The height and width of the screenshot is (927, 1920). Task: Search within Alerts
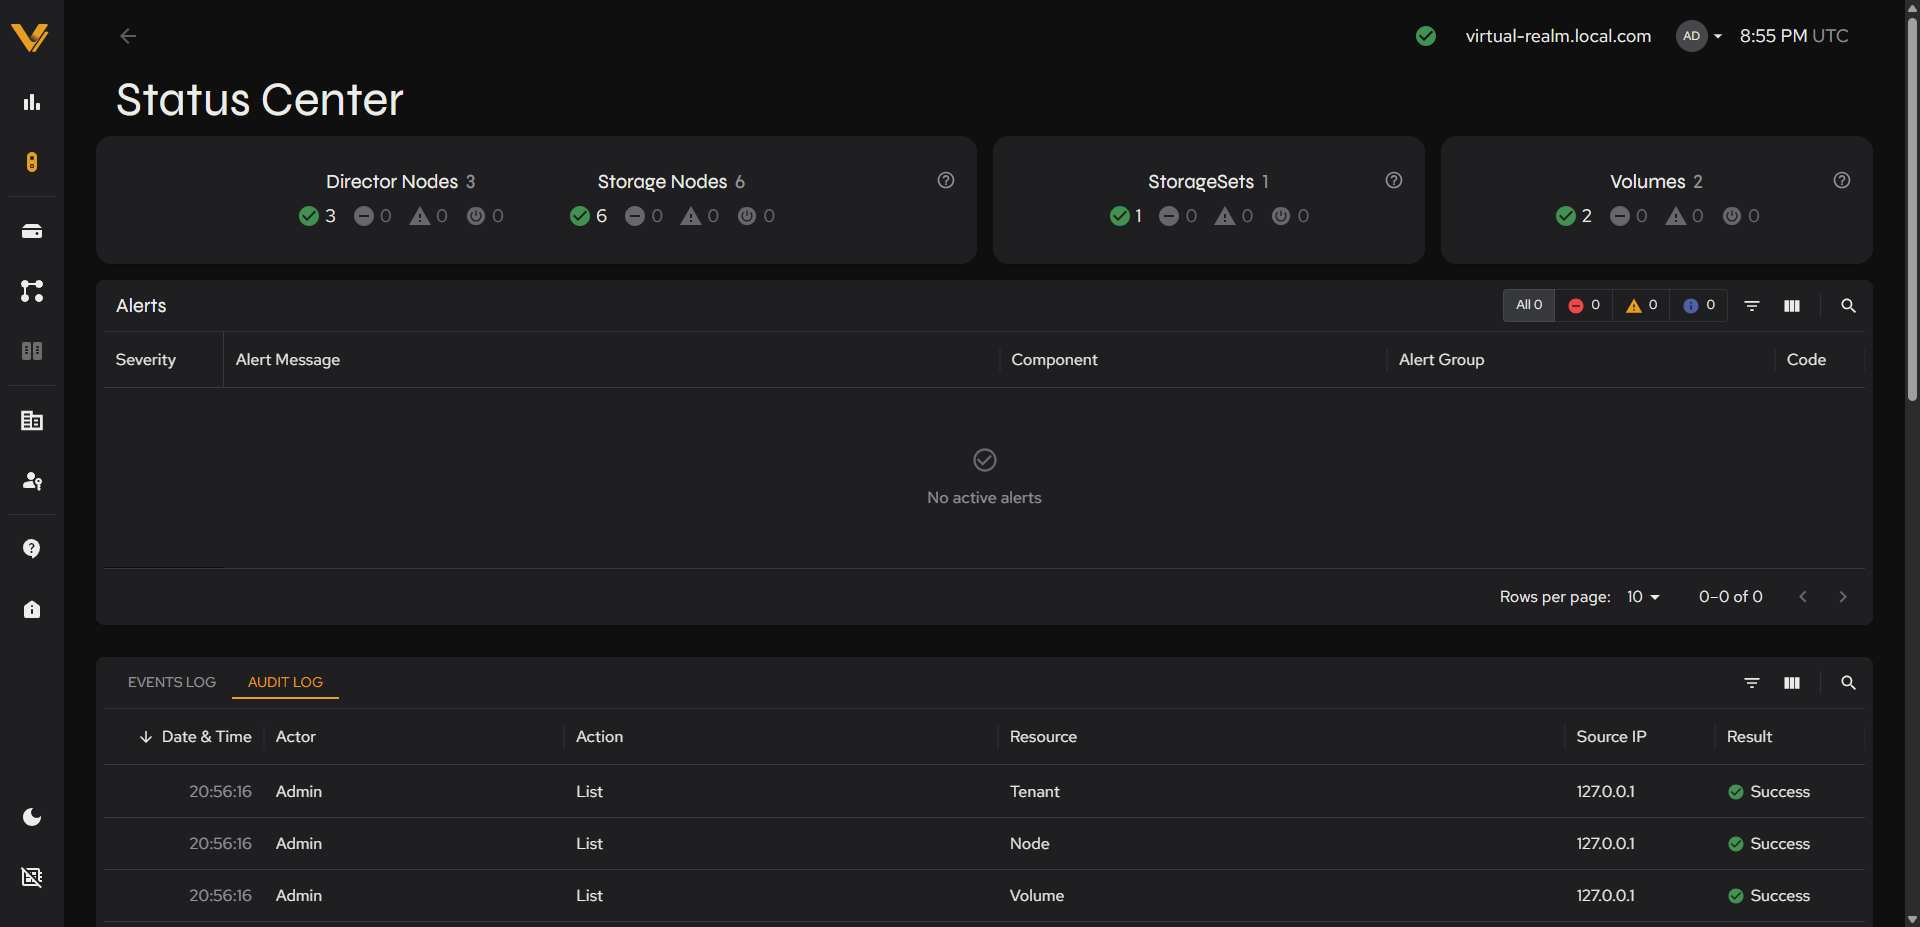click(1848, 306)
